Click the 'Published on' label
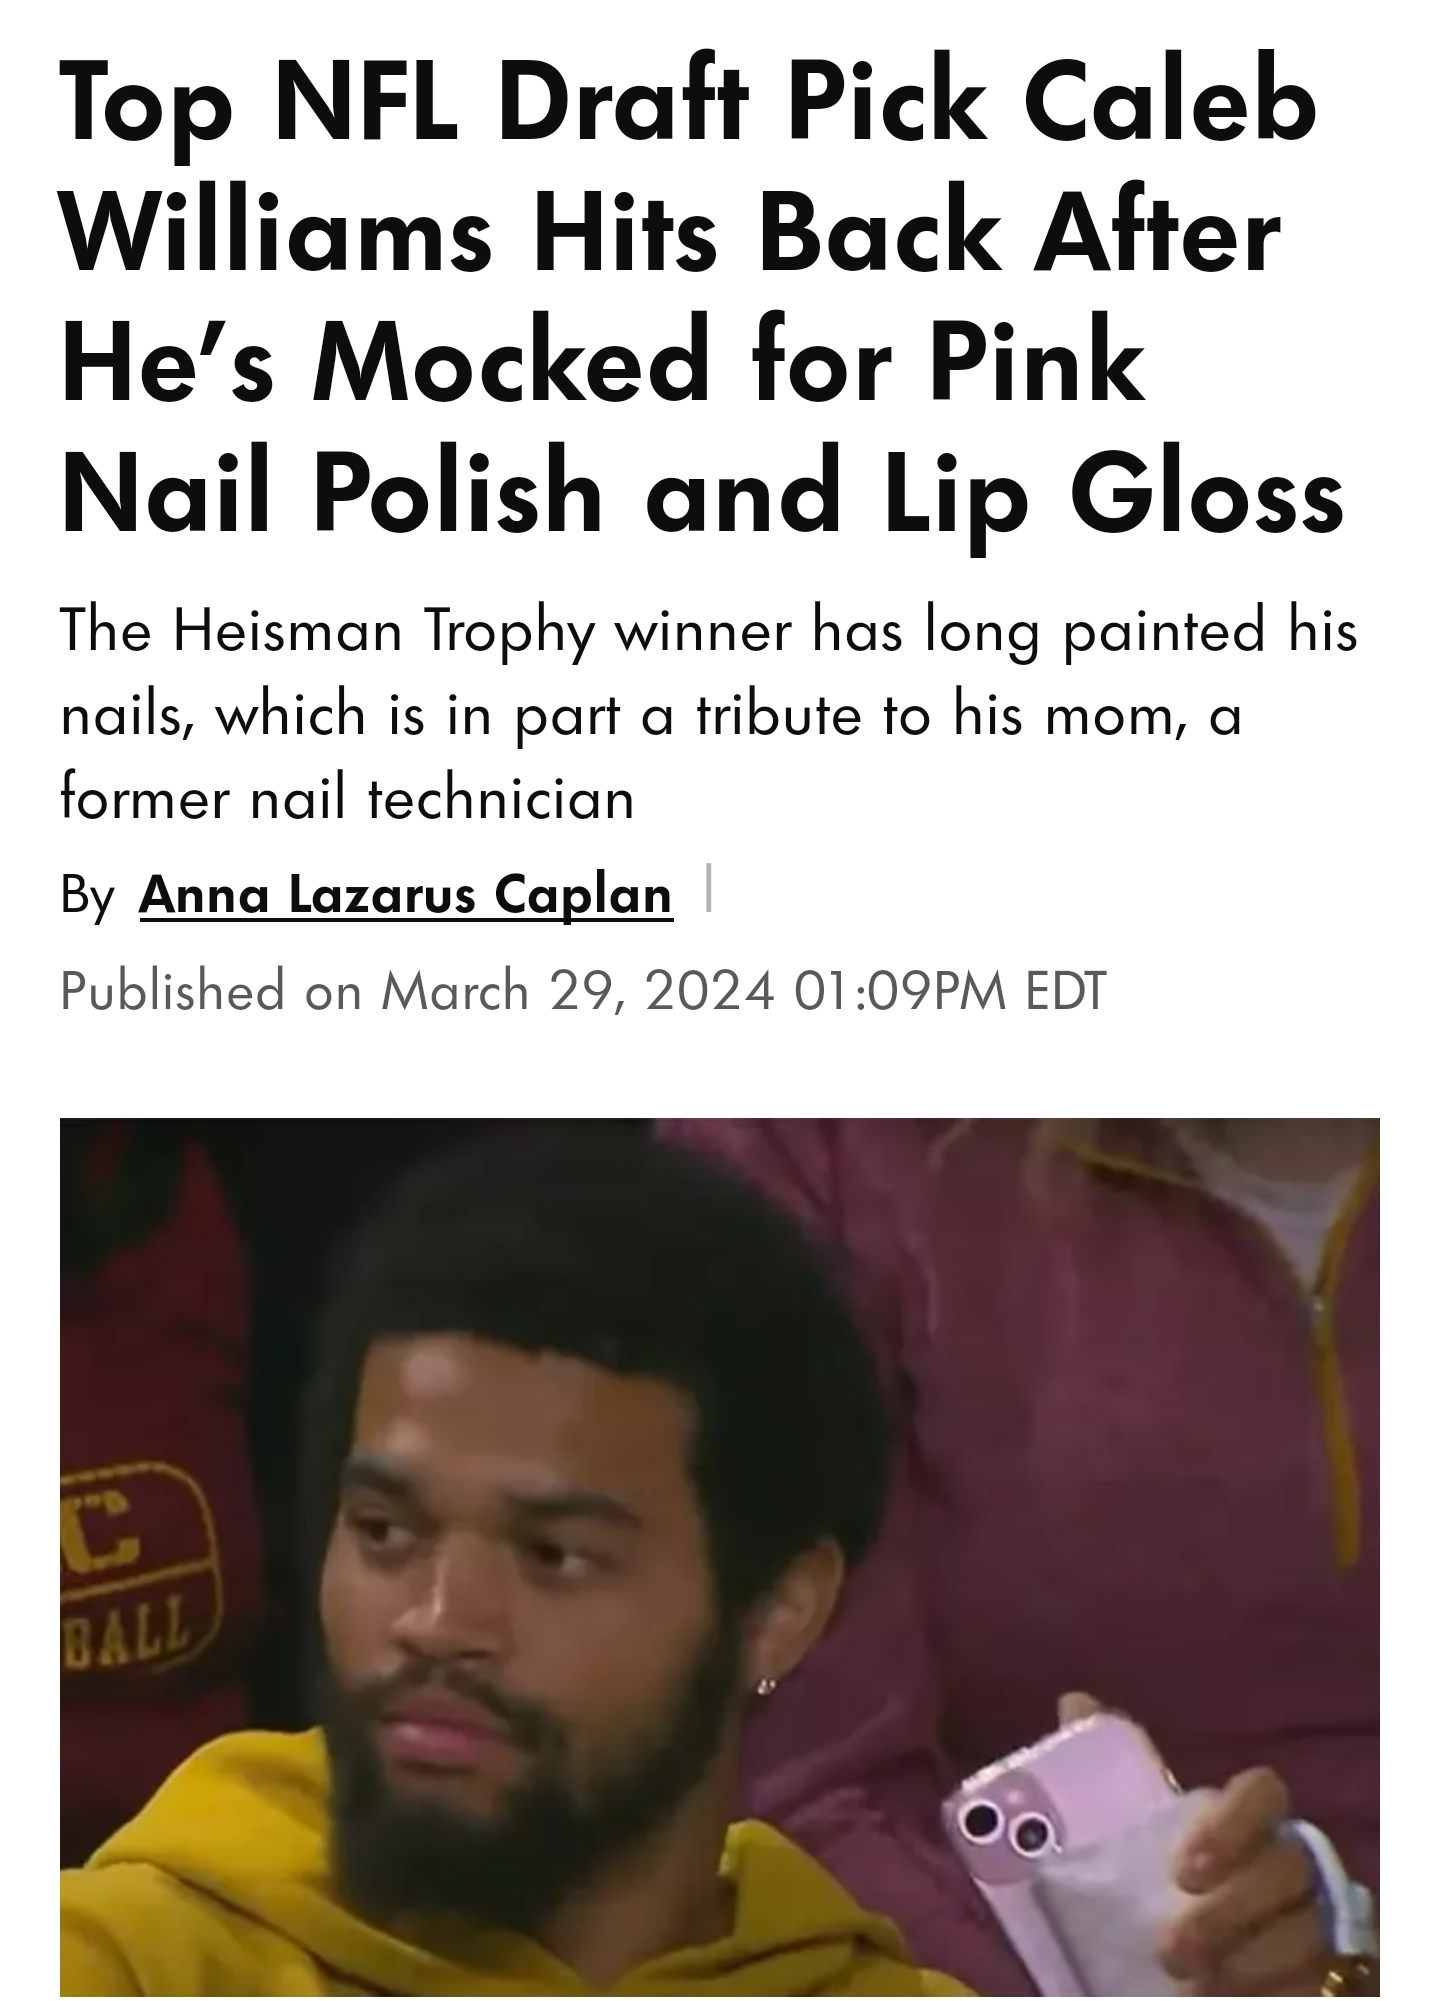Viewport: 1440px width, 2001px height. click(x=210, y=990)
